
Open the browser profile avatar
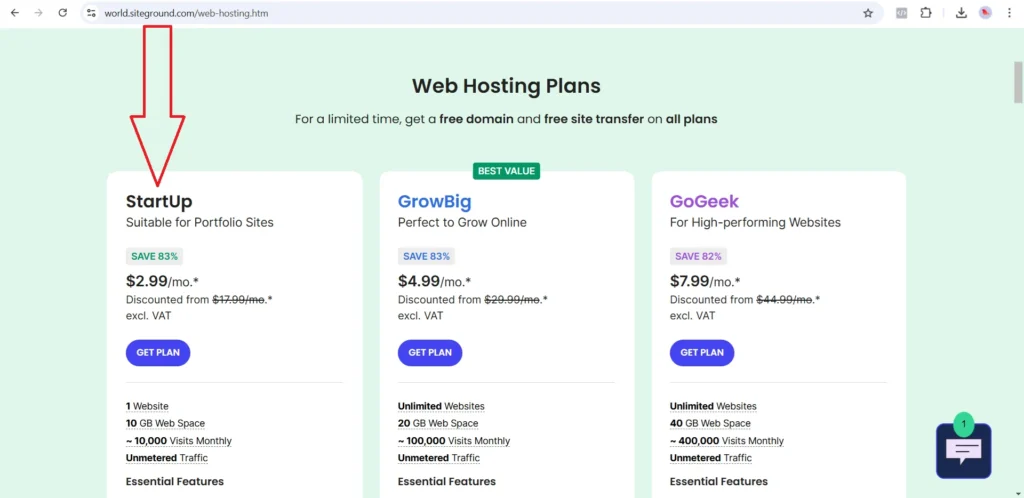point(985,13)
